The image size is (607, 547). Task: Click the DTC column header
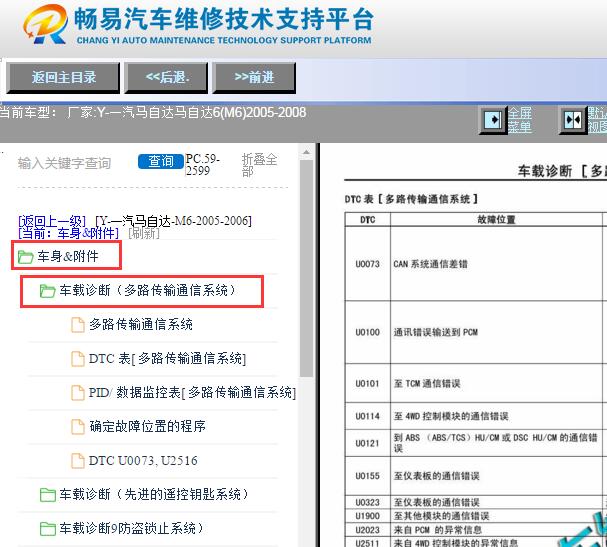coord(367,219)
